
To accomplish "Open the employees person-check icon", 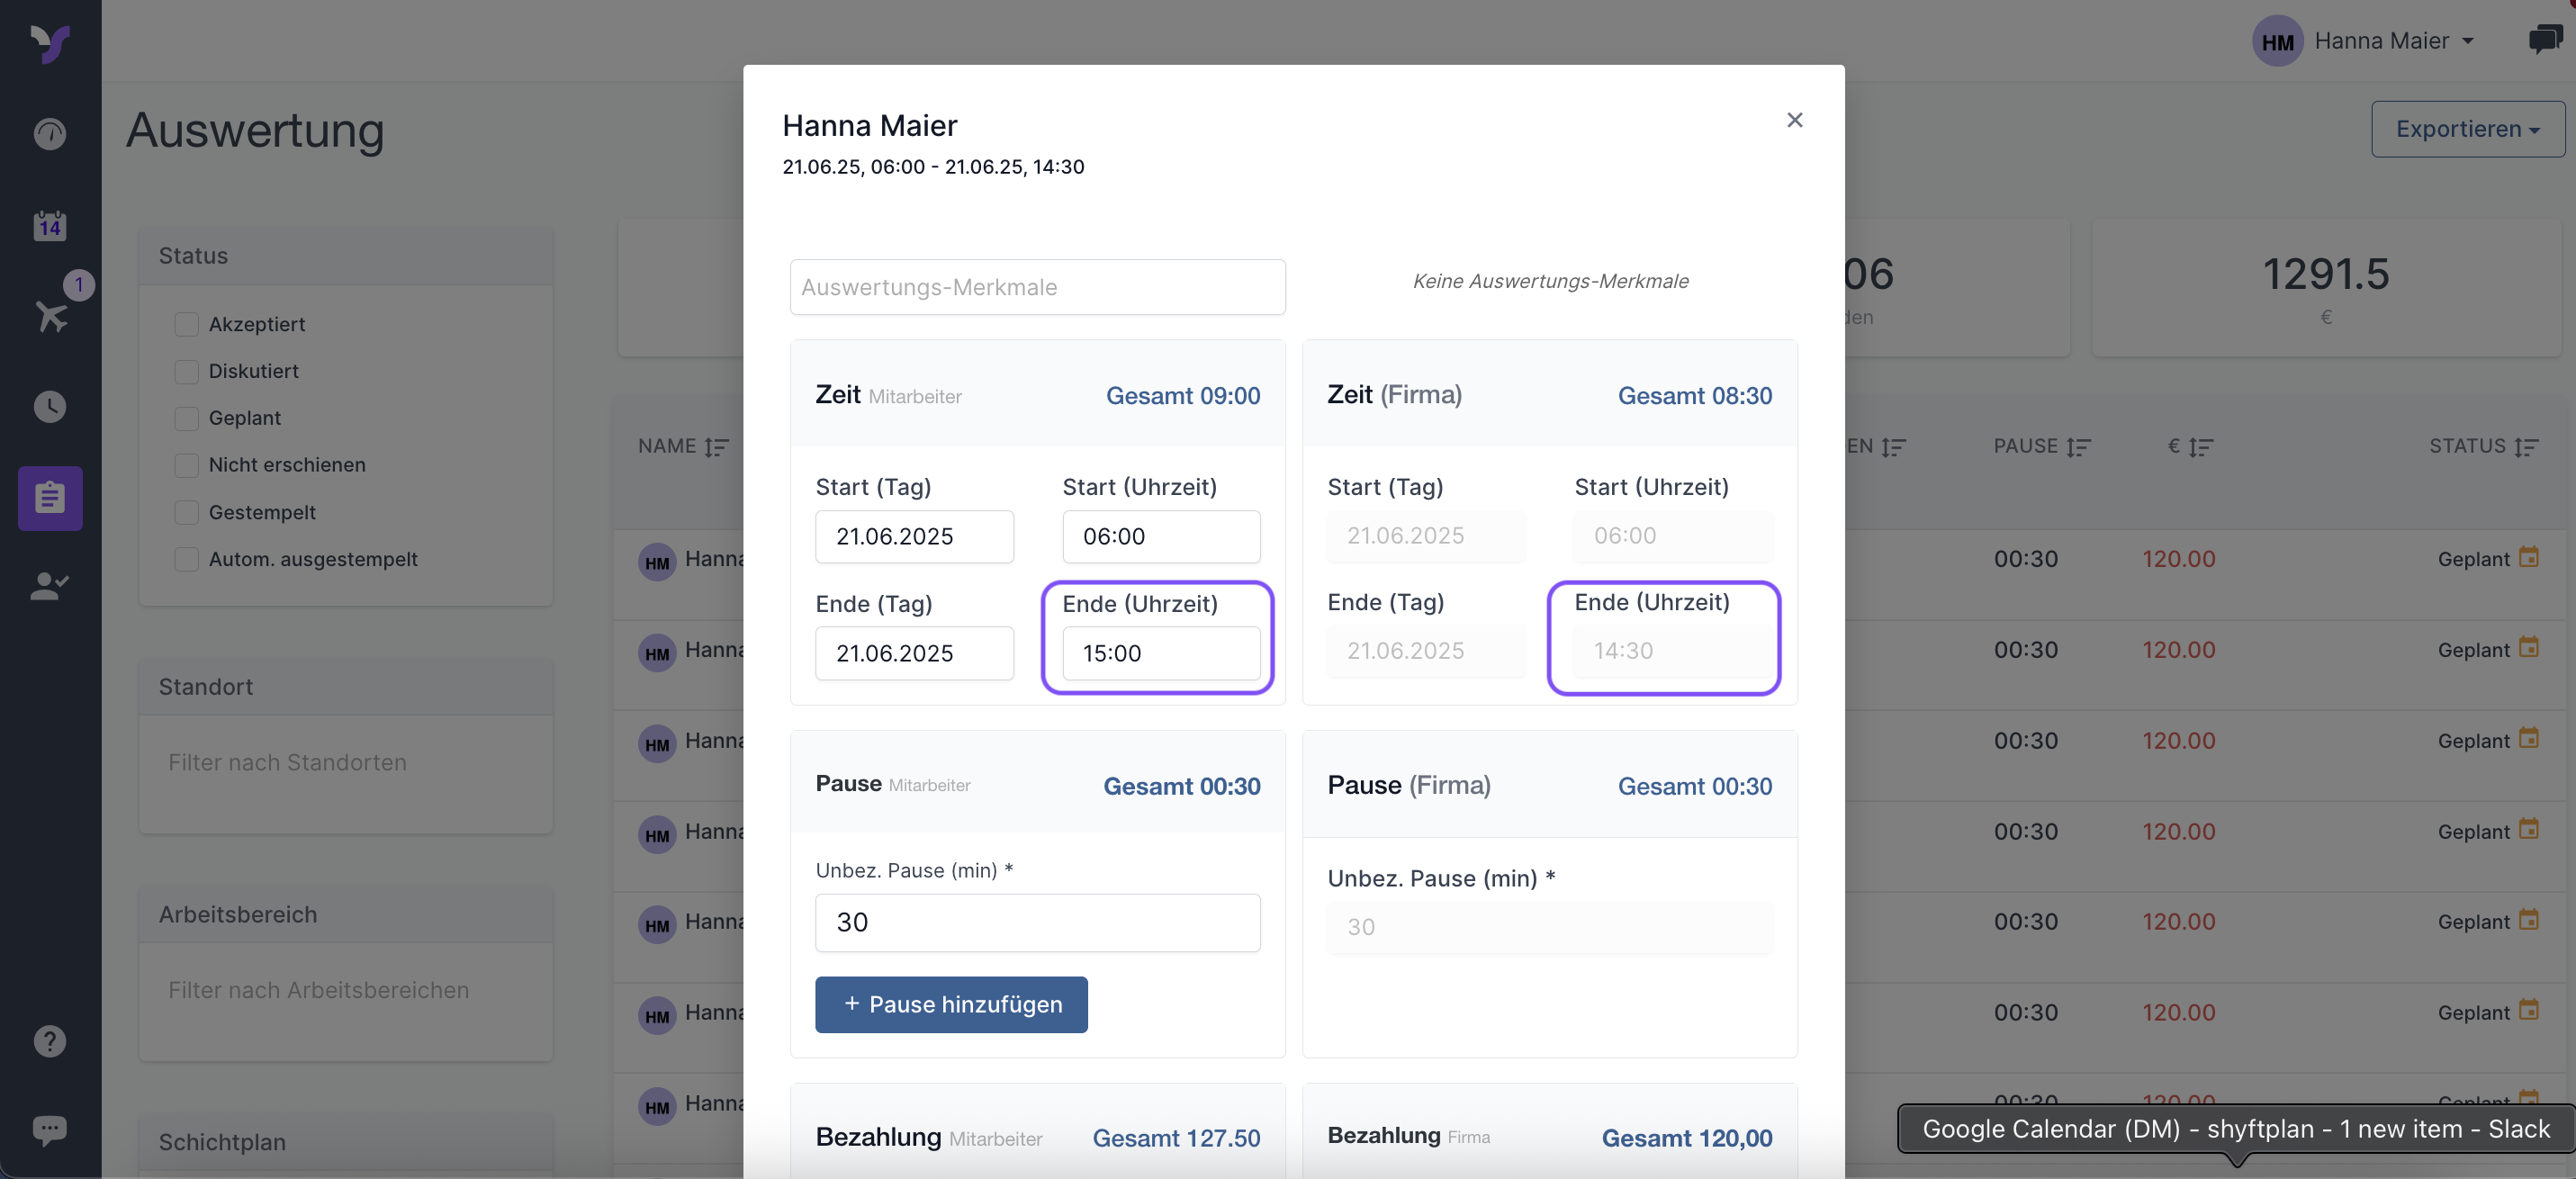I will coord(50,586).
